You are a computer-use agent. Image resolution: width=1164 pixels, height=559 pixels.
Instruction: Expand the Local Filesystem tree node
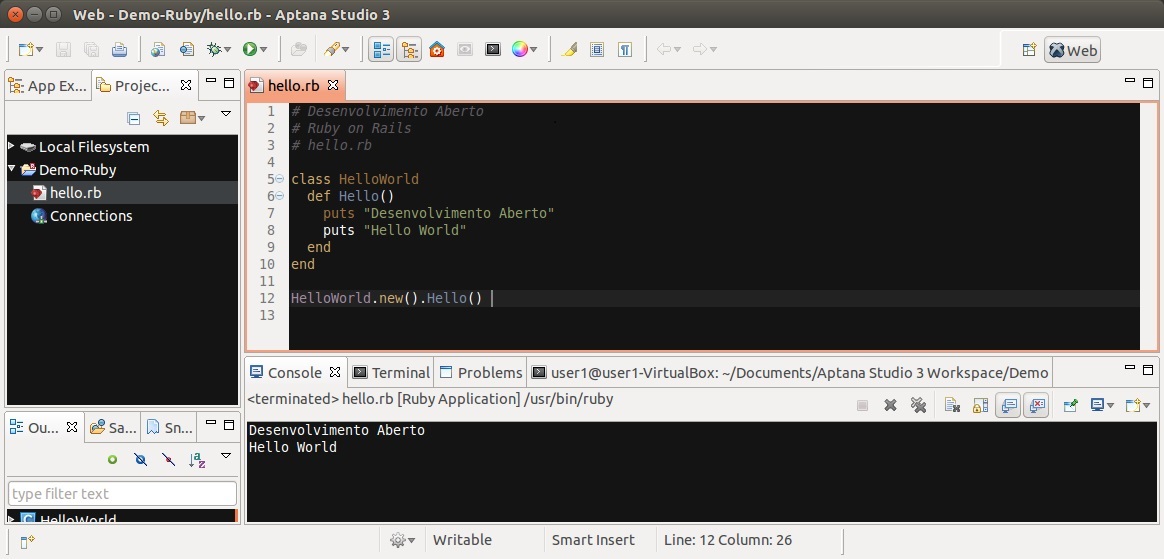point(12,146)
